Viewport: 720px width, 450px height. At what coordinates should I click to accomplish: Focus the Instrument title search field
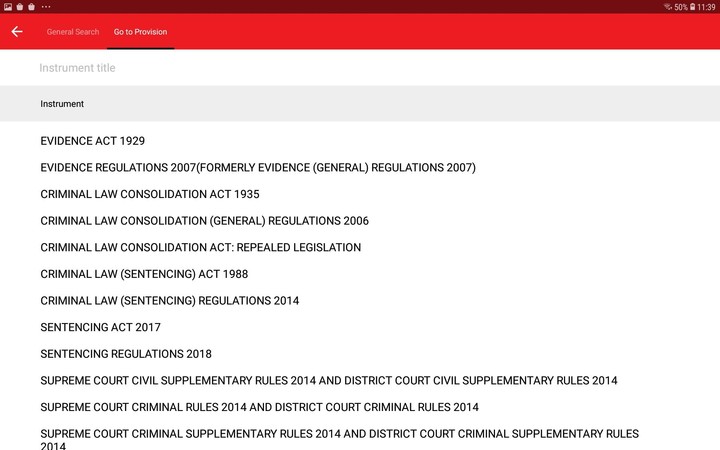pos(360,68)
